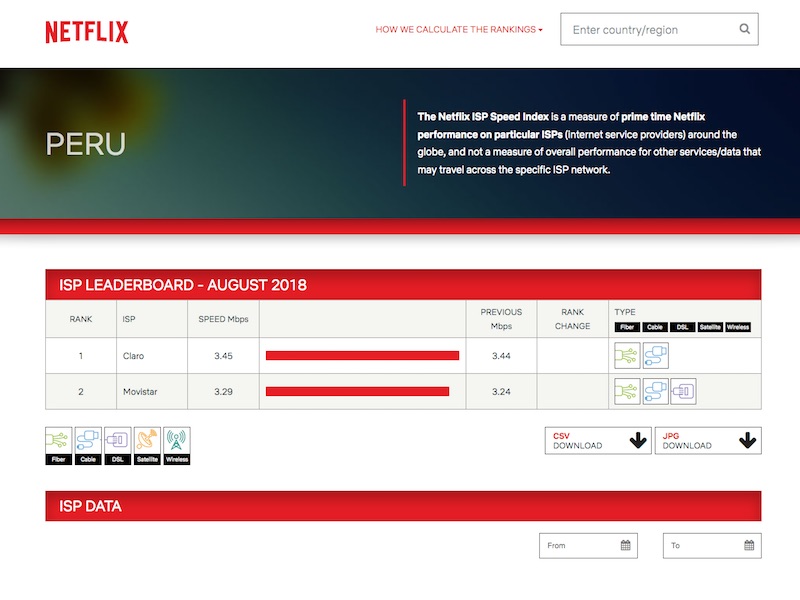Click the ISP DATA section heading
Viewport: 800px width, 600px height.
coord(90,506)
